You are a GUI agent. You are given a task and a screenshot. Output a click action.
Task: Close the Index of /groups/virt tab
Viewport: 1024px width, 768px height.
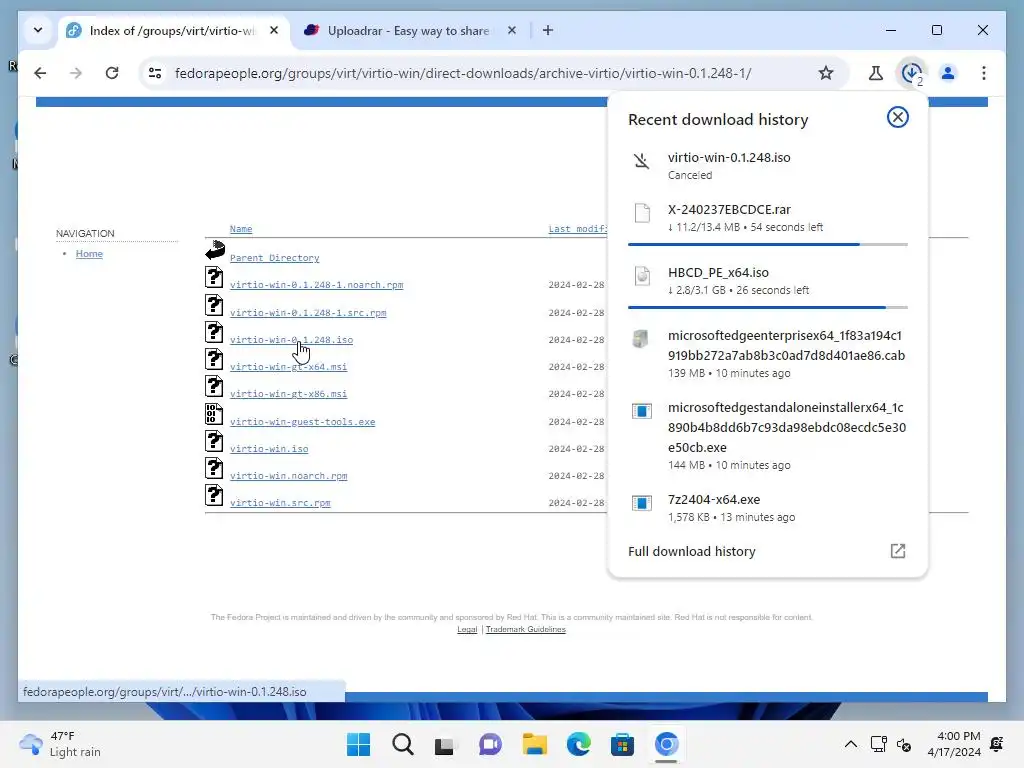click(274, 30)
